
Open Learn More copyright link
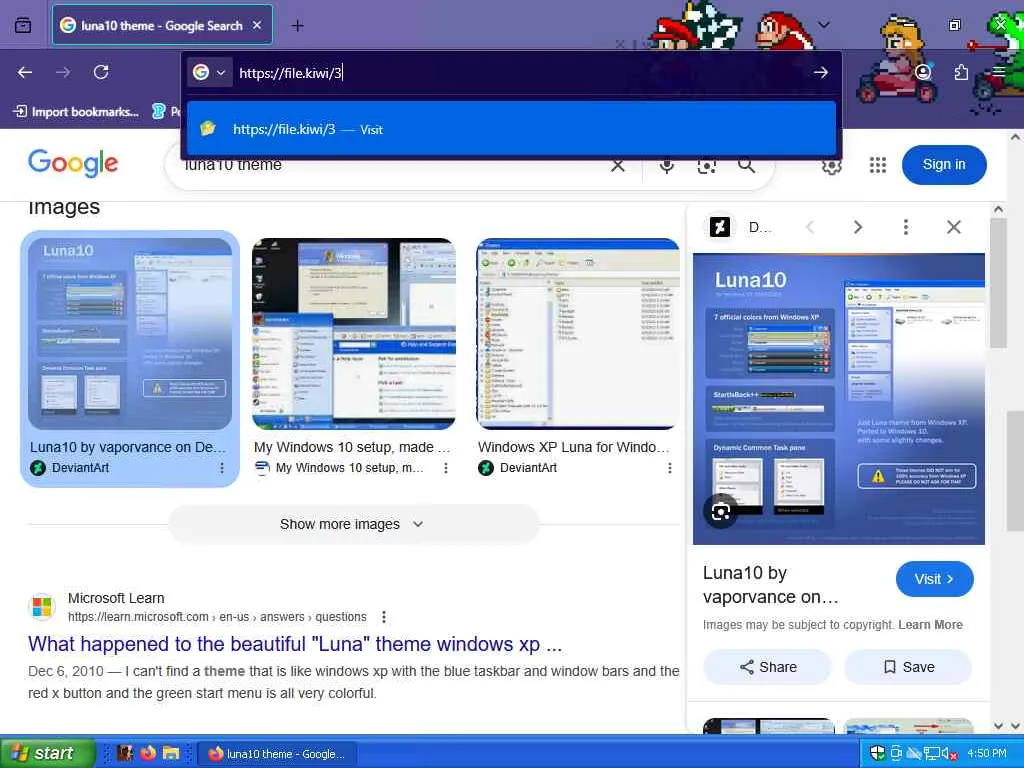930,624
